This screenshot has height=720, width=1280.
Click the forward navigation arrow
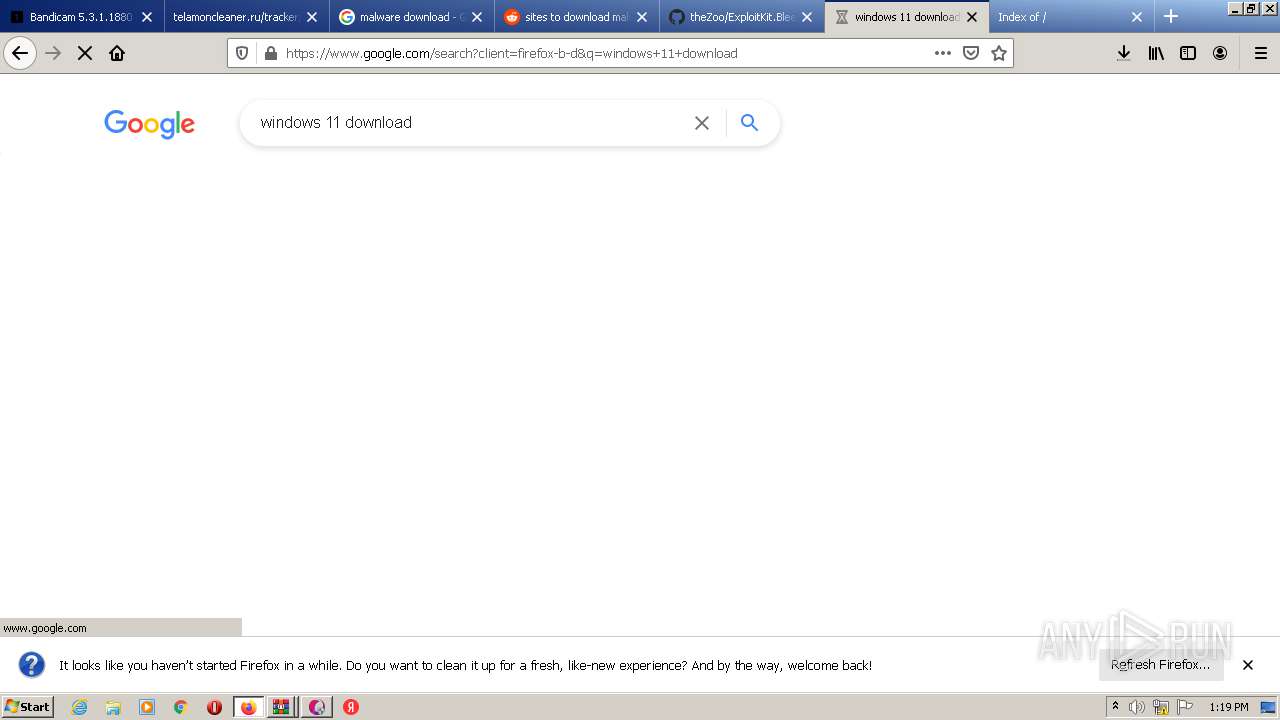point(53,53)
